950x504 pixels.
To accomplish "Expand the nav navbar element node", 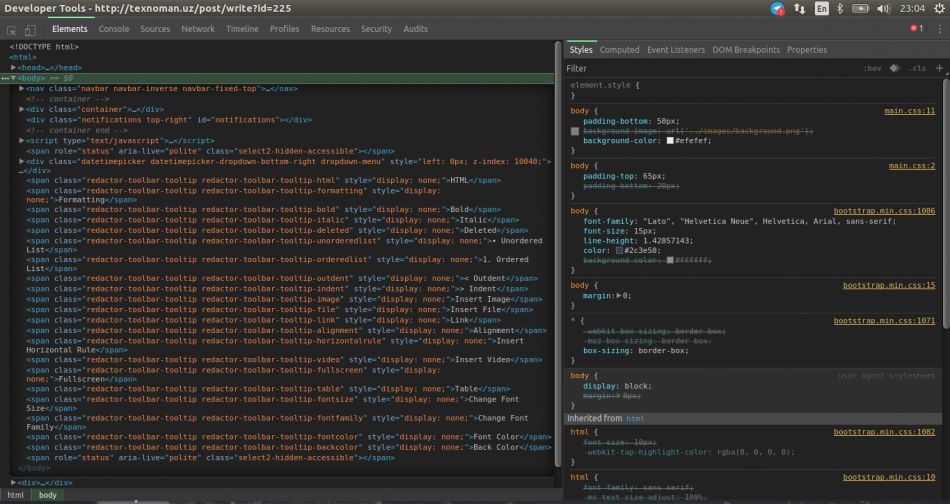I will click(x=22, y=88).
